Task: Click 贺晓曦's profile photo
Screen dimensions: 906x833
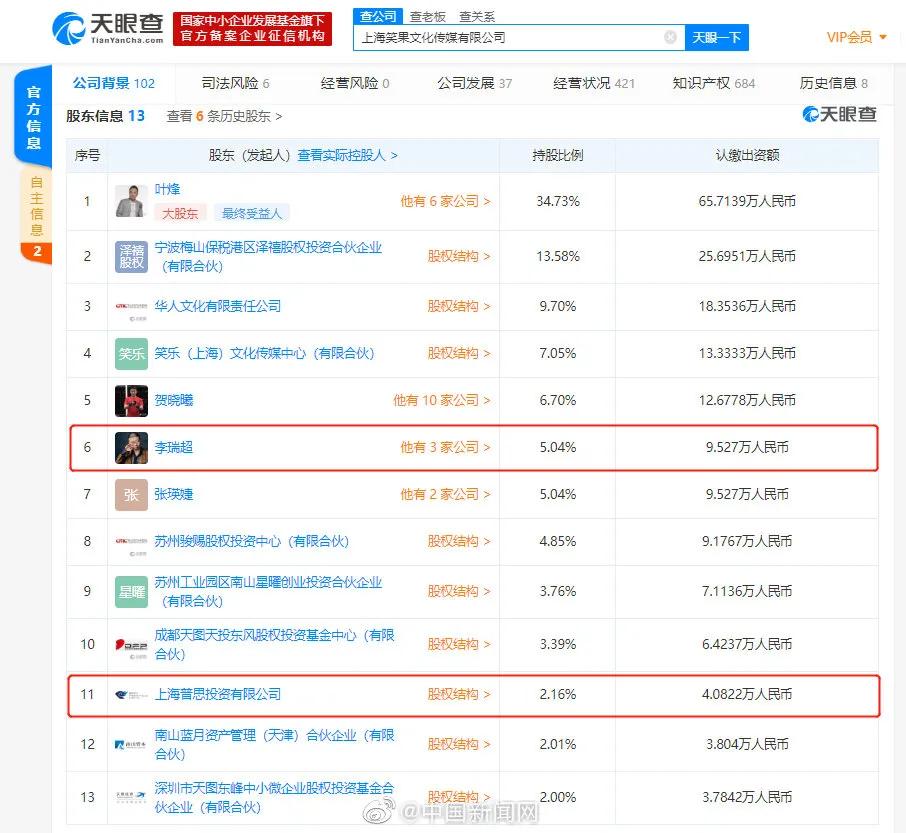Action: pos(131,400)
